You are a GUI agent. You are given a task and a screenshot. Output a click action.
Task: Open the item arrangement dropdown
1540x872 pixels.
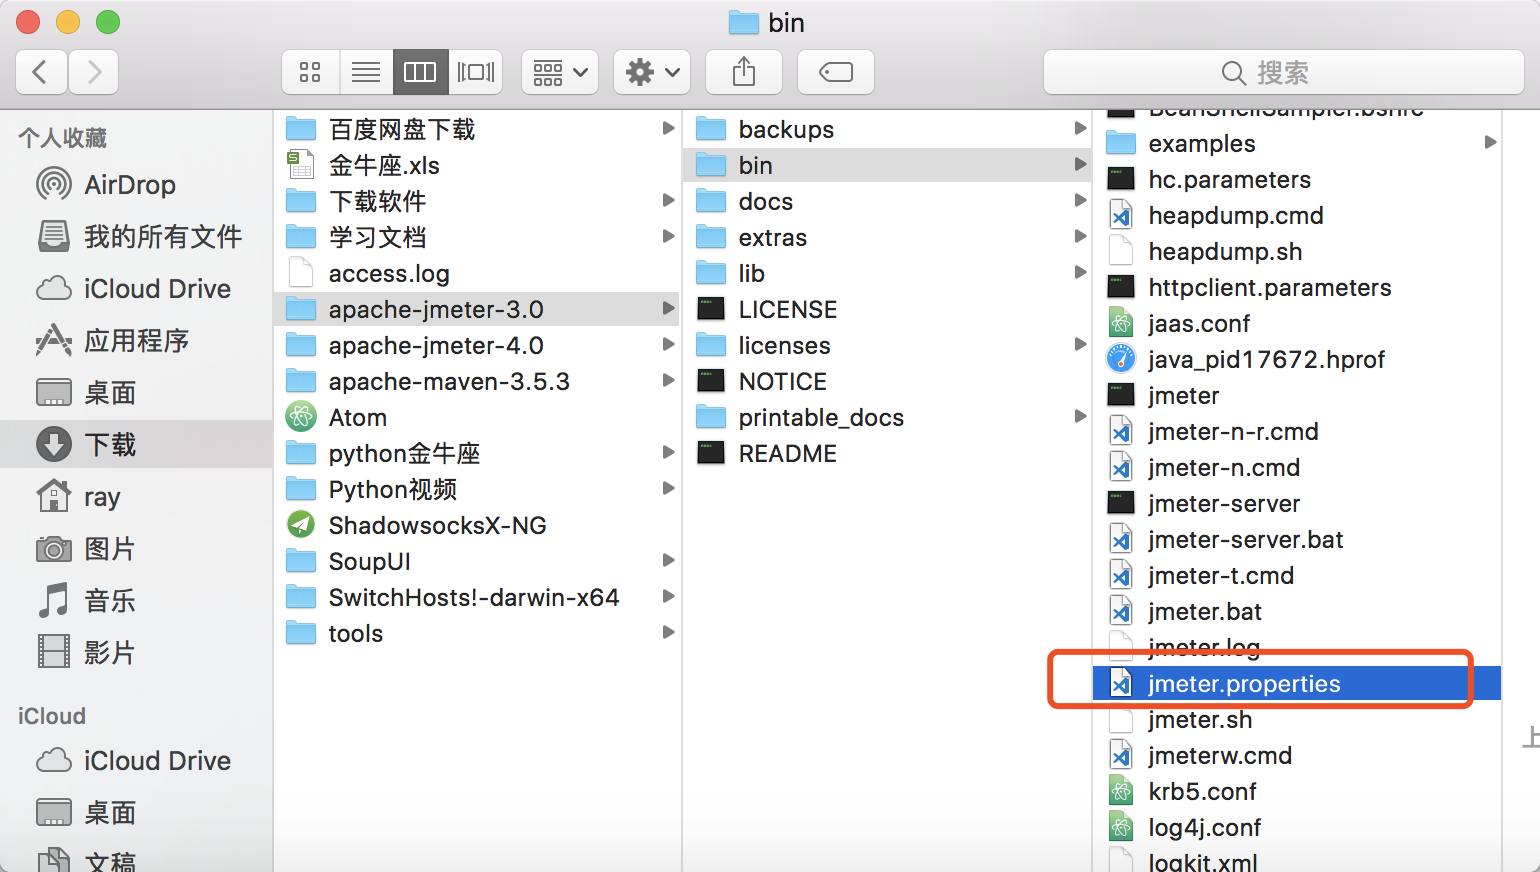pos(560,72)
